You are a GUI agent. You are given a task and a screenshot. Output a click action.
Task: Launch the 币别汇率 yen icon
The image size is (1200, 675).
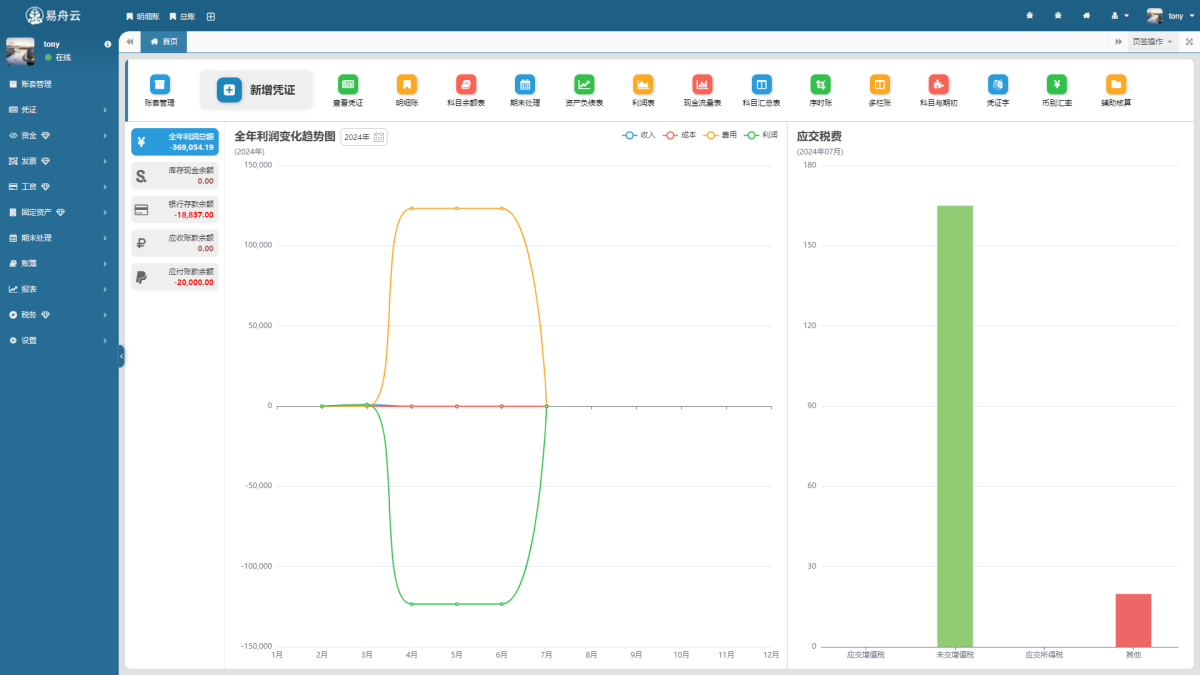click(1057, 85)
